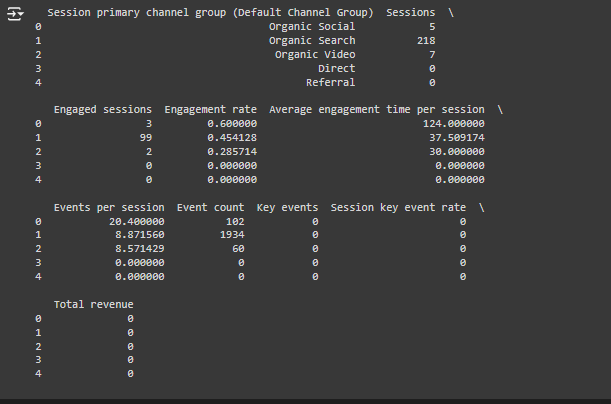The height and width of the screenshot is (404, 611).
Task: Select events per session value 8.571429
Action: pos(140,249)
